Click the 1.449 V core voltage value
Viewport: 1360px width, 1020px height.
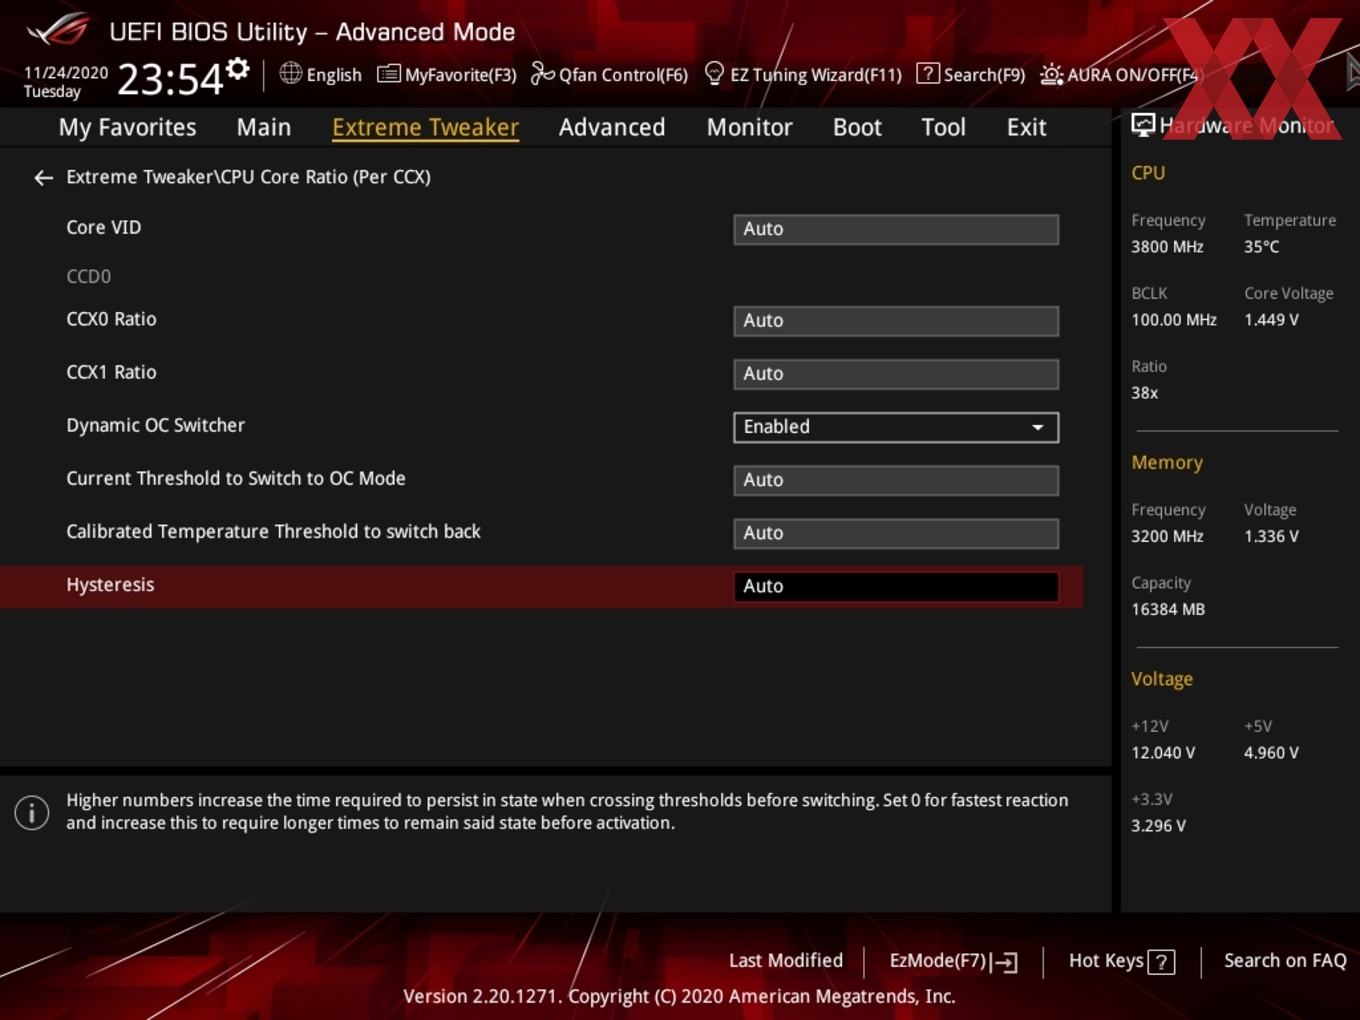click(1271, 319)
